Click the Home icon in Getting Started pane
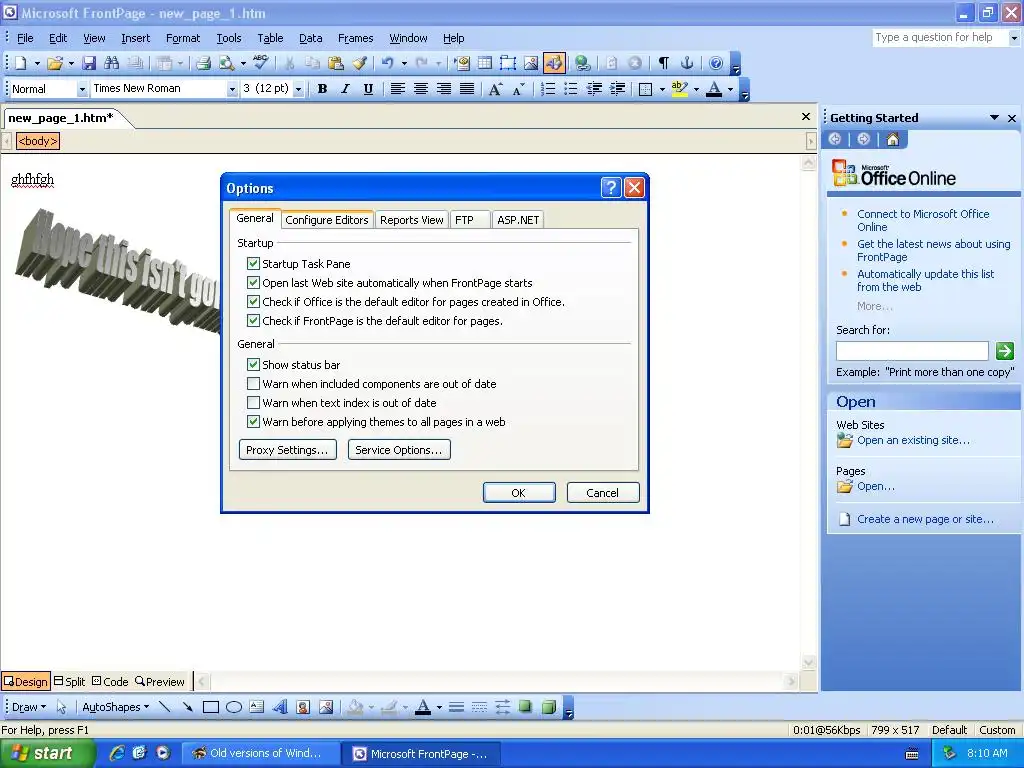 point(893,139)
